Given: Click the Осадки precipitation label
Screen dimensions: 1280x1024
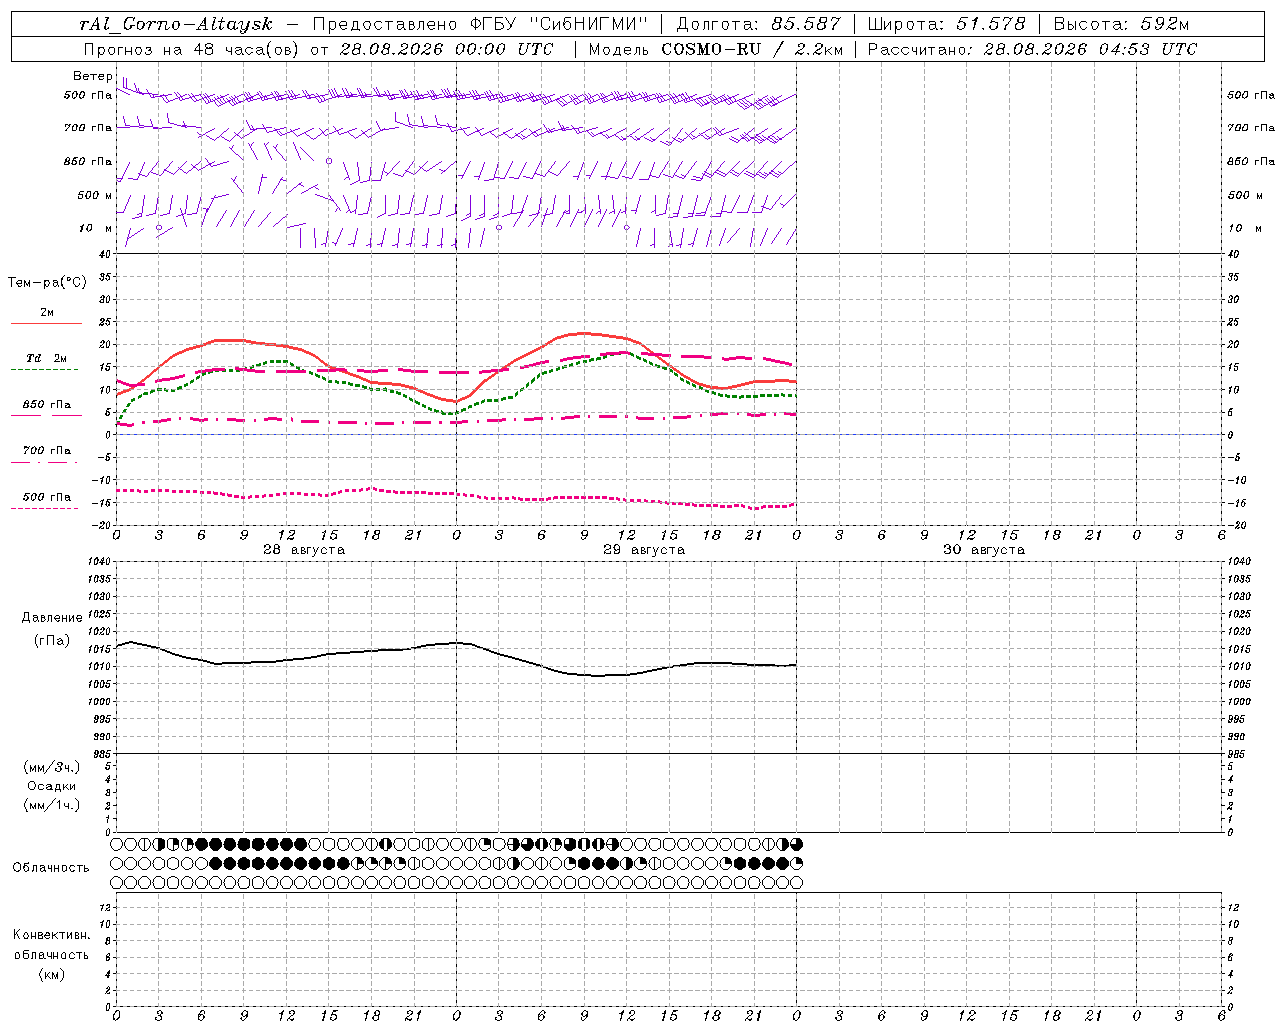Looking at the screenshot, I should pyautogui.click(x=52, y=786).
